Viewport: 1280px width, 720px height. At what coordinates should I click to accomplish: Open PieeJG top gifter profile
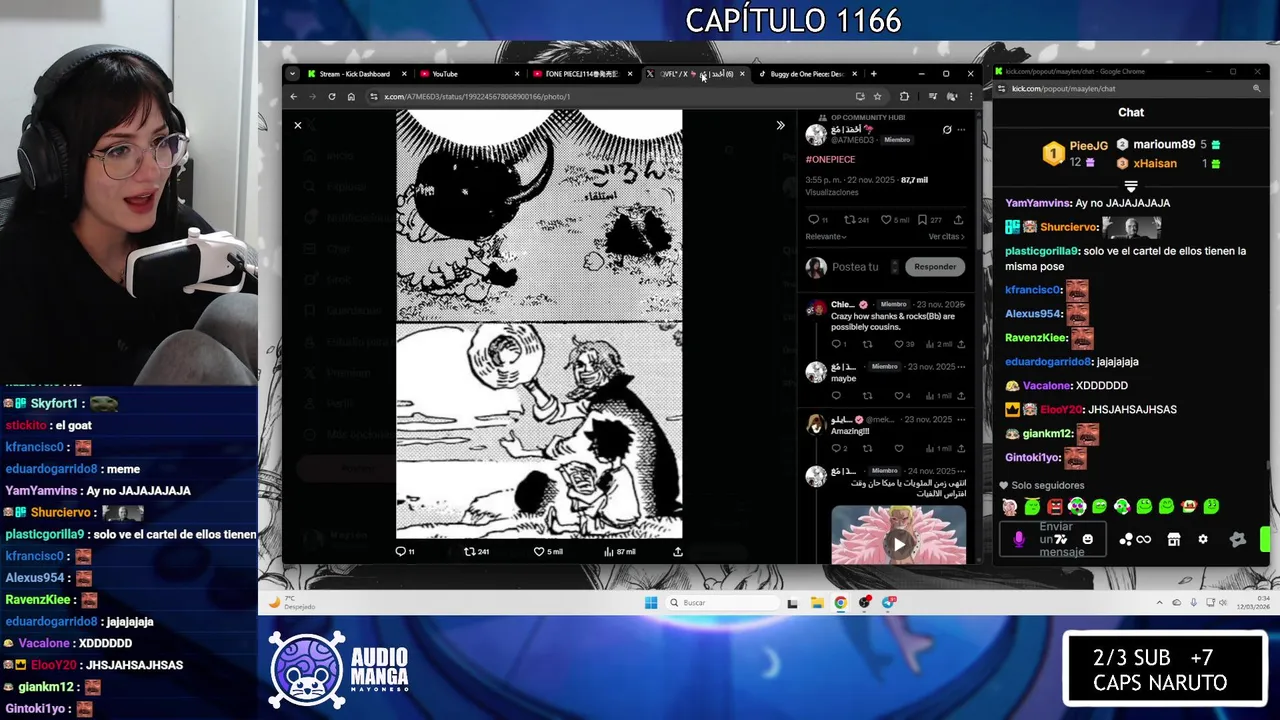pos(1074,152)
